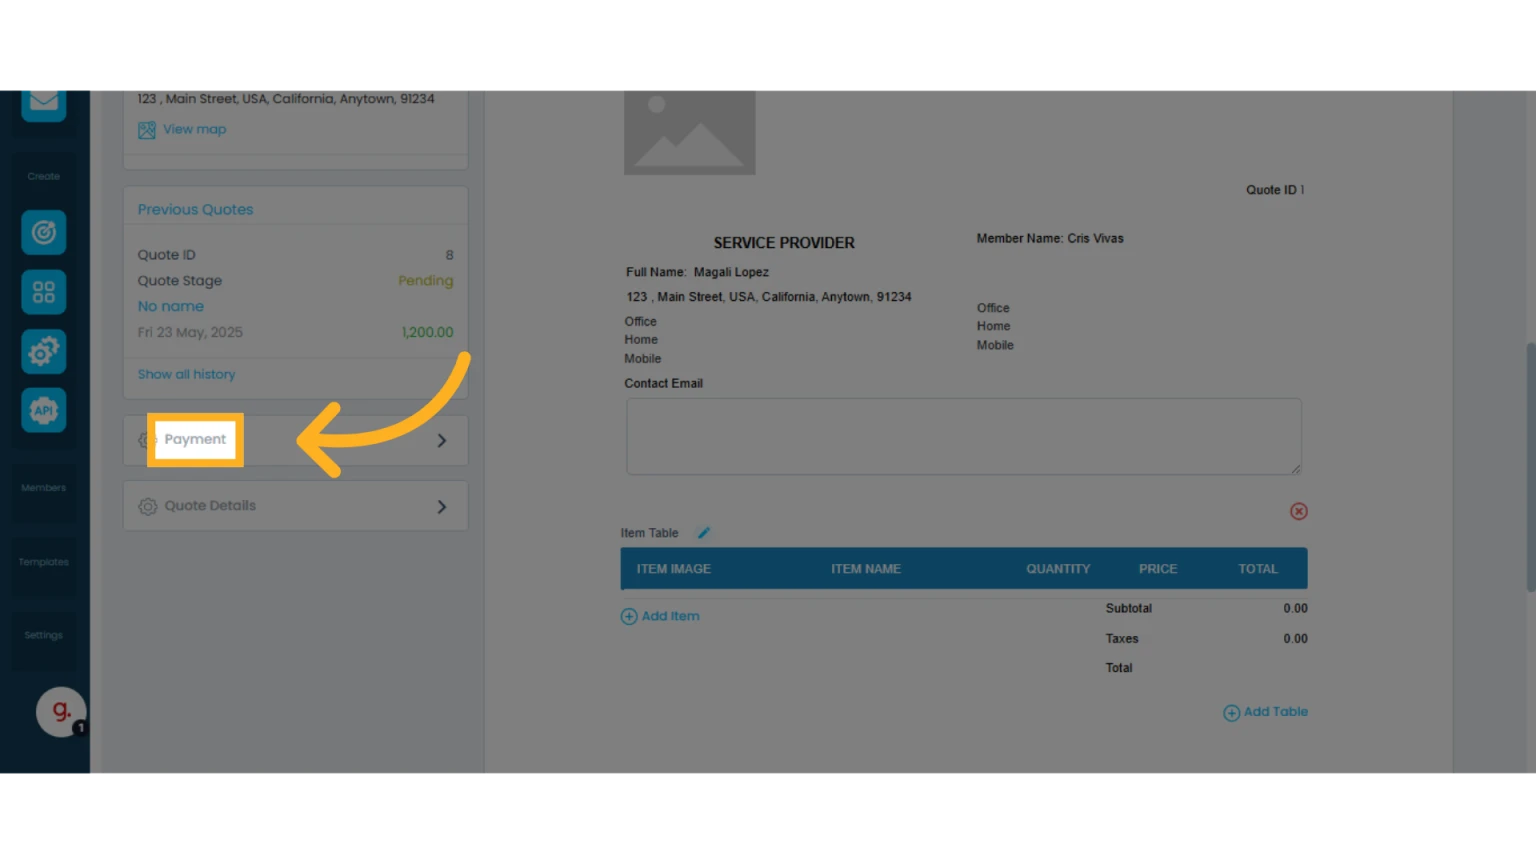The width and height of the screenshot is (1536, 864).
Task: Click the Quote ID label in document
Action: point(1271,190)
